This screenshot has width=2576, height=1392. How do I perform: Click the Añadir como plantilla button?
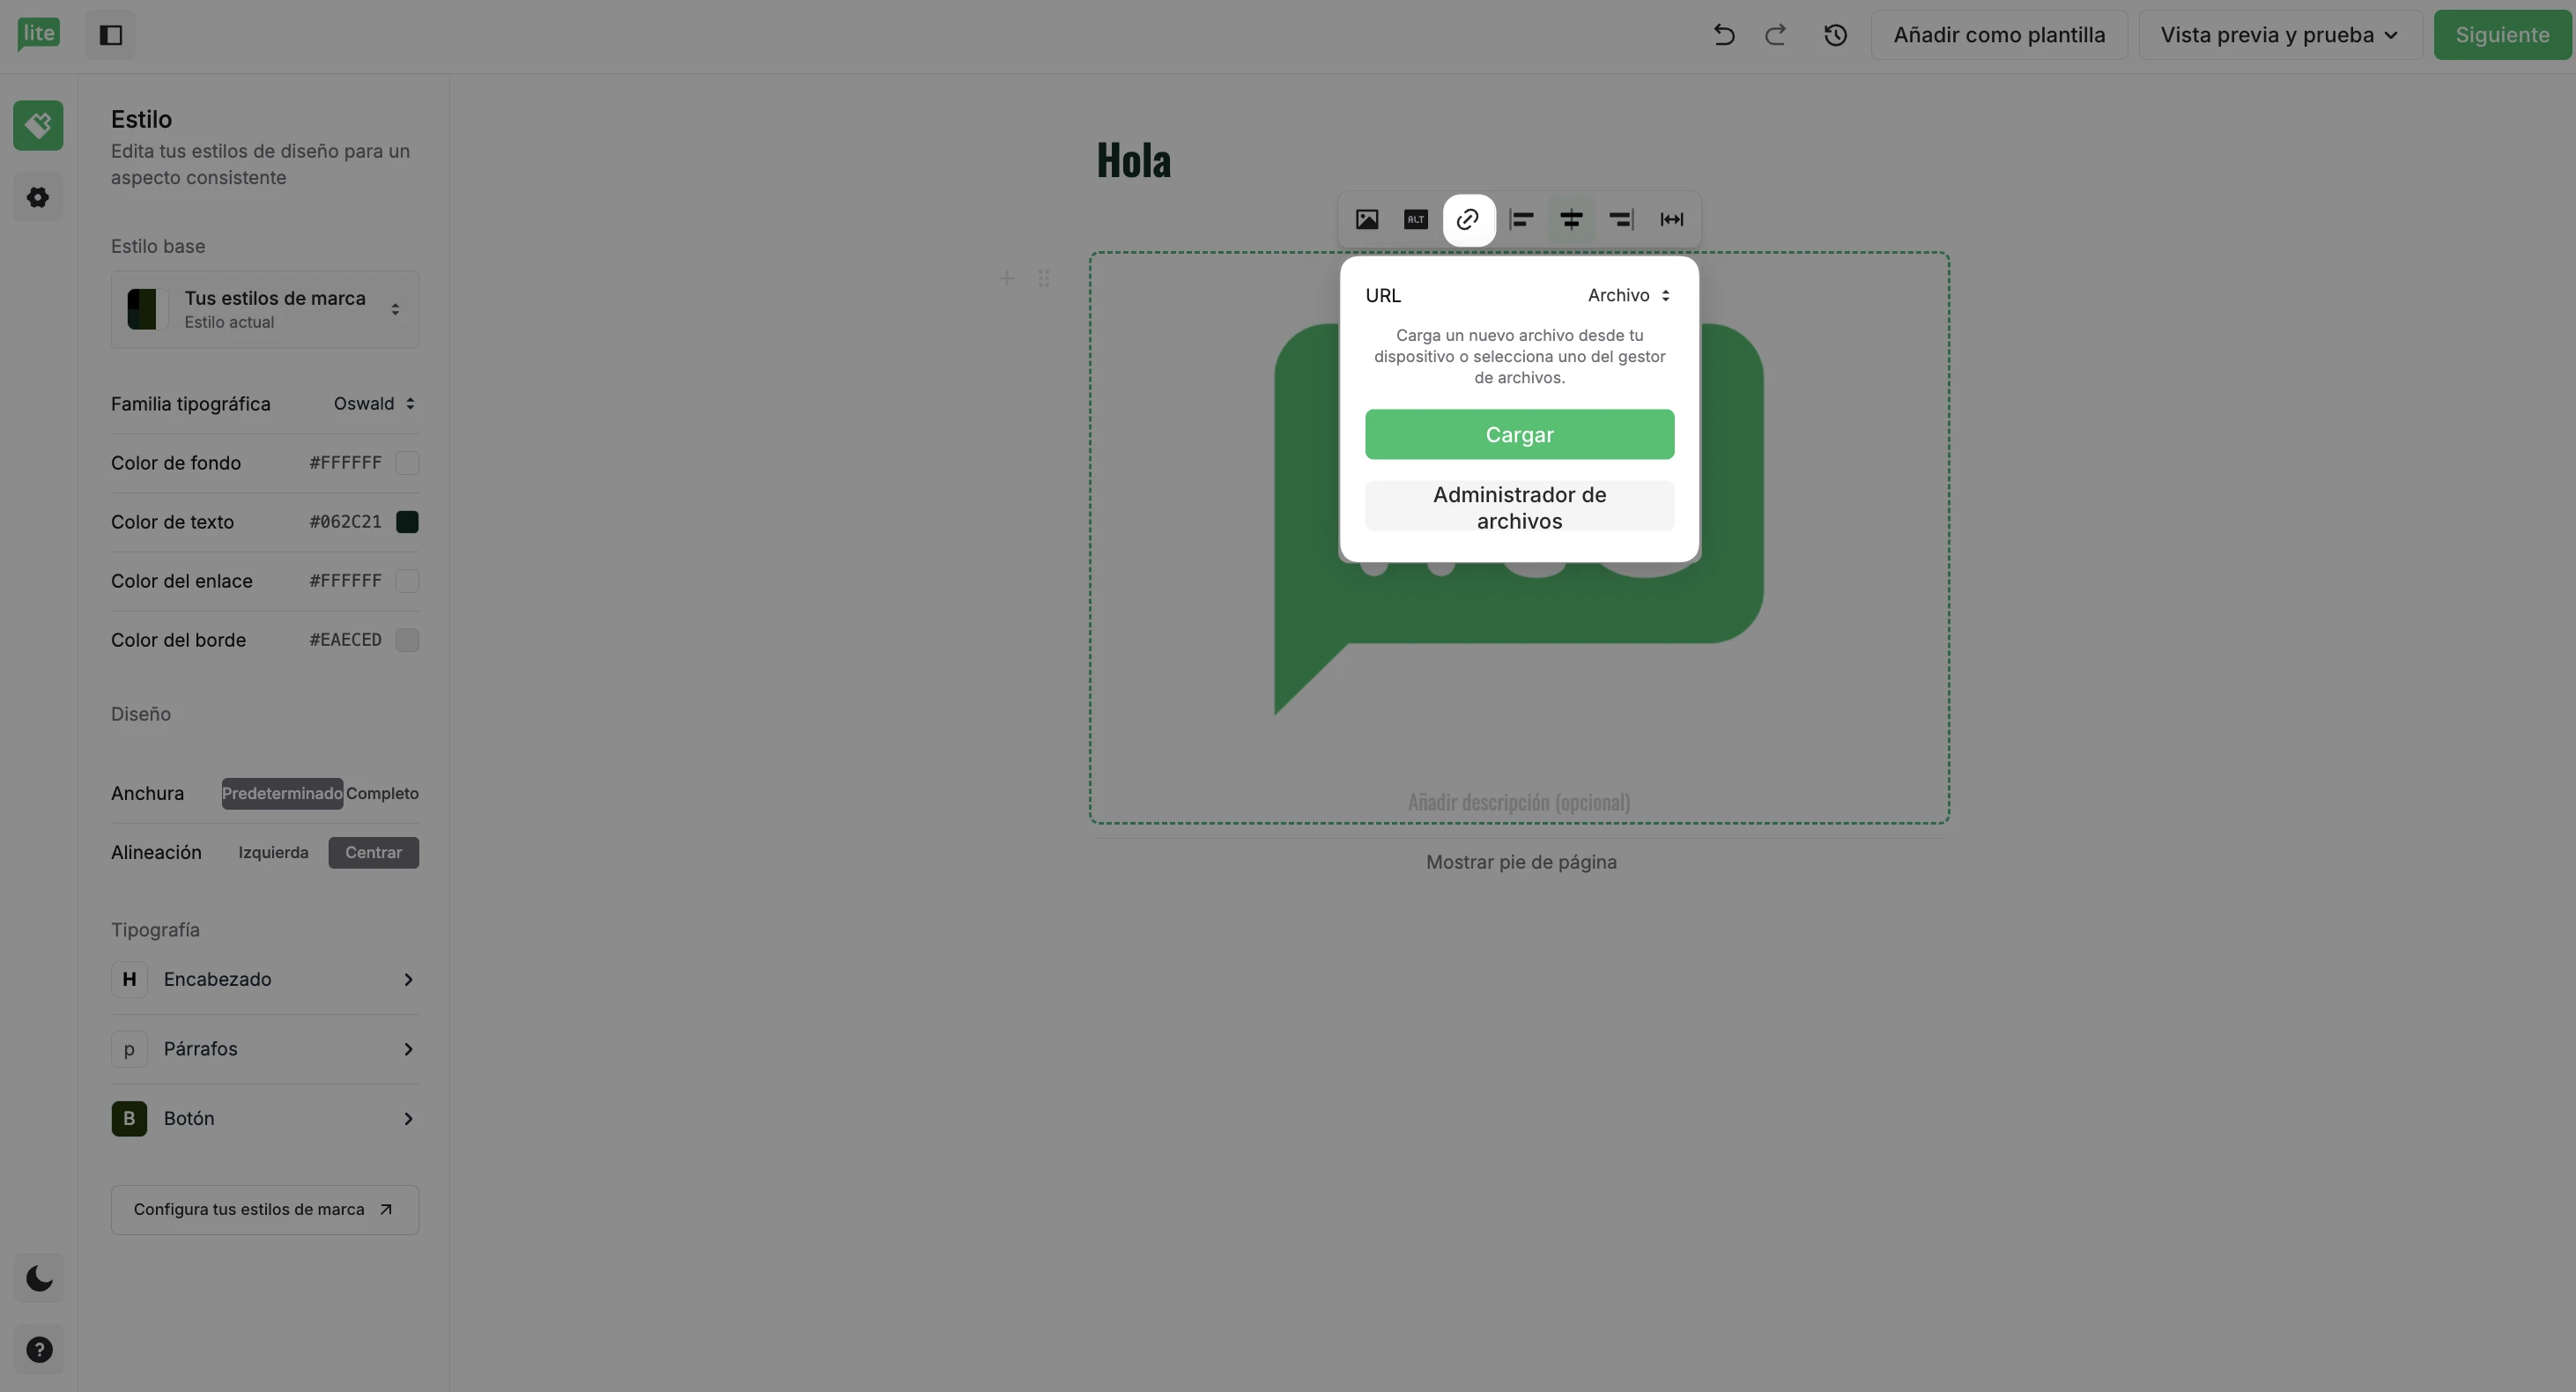click(x=1999, y=35)
